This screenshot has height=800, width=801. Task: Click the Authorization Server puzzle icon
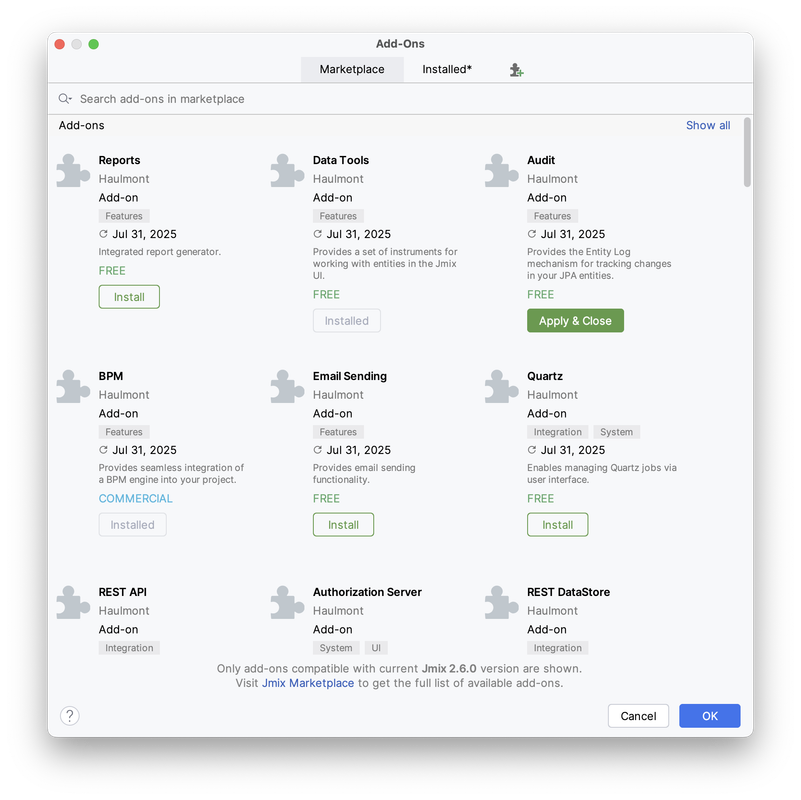(287, 603)
